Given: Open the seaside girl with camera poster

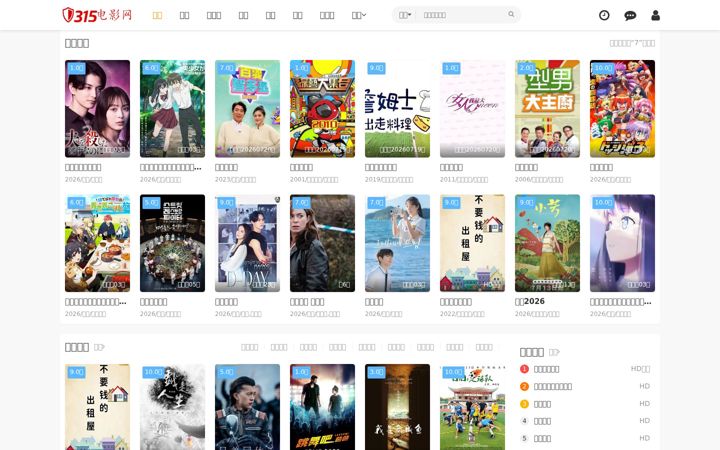Looking at the screenshot, I should 397,243.
